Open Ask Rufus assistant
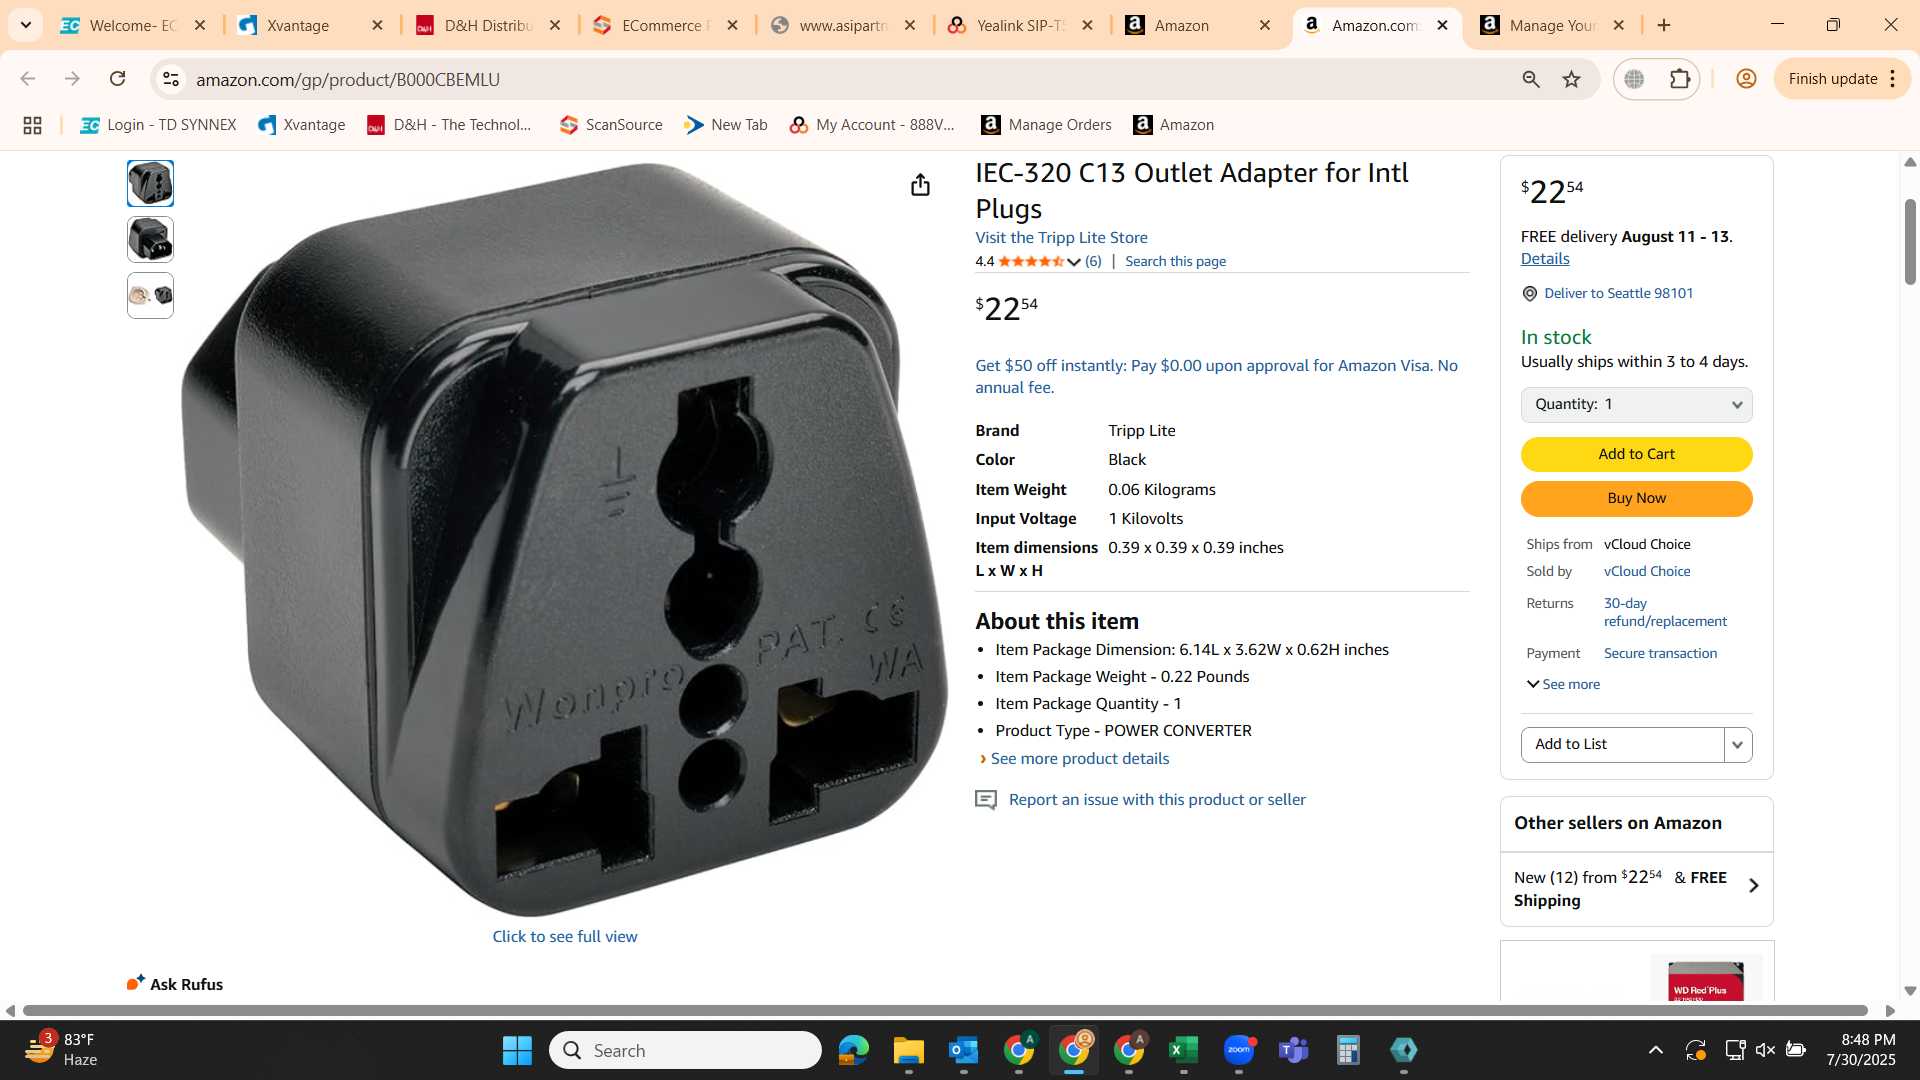Viewport: 1920px width, 1080px height. (x=175, y=984)
